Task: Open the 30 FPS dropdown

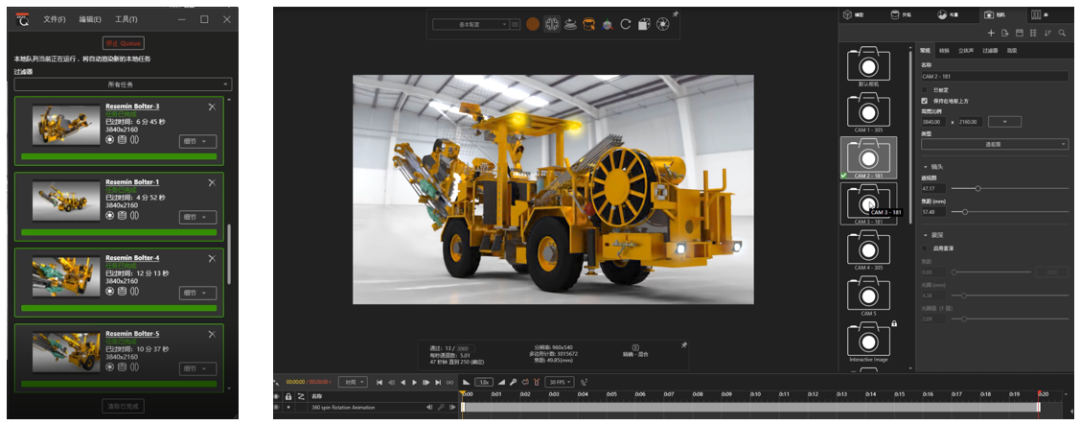Action: click(x=560, y=382)
